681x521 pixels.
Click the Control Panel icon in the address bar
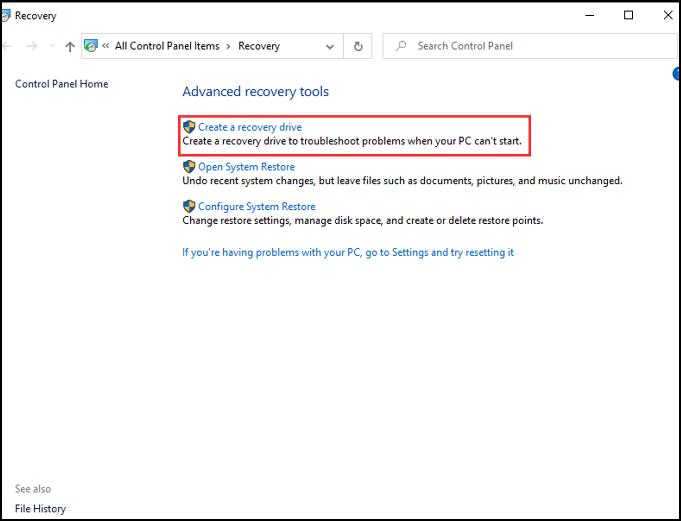coord(91,46)
